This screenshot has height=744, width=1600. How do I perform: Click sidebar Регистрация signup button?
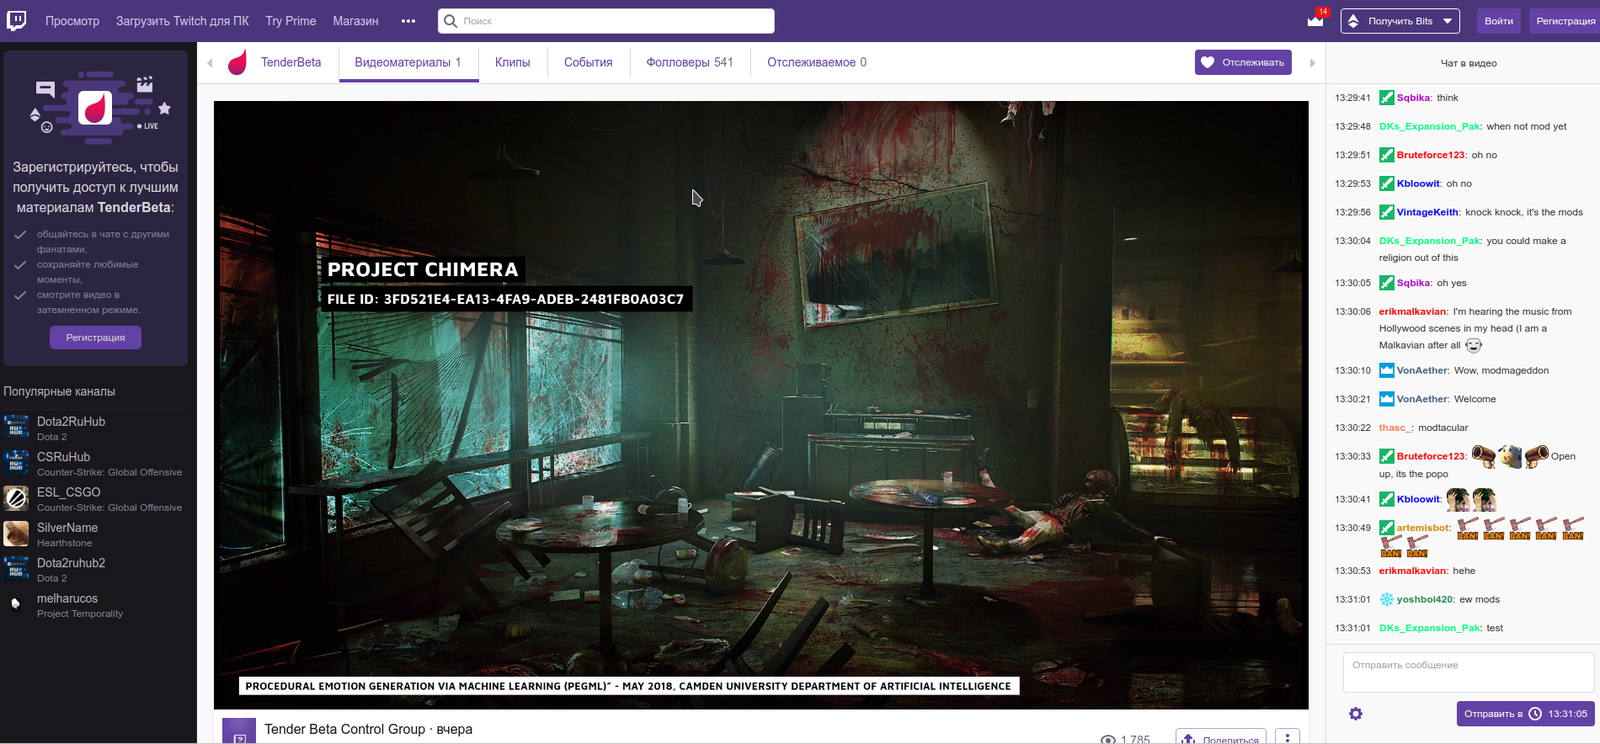(x=95, y=338)
